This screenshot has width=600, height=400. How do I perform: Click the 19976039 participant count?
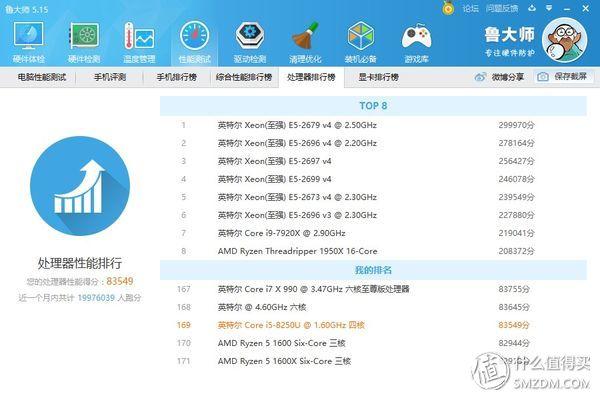[96, 298]
